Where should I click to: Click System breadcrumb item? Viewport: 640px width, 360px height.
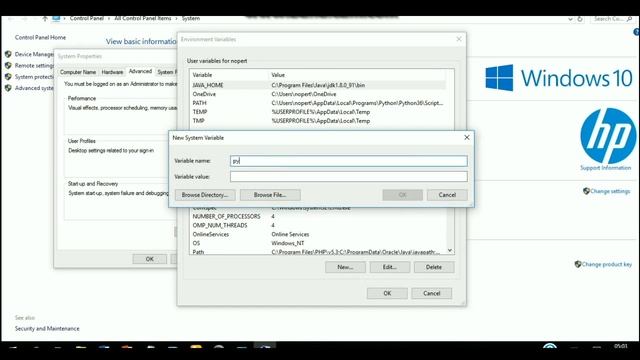(x=191, y=18)
